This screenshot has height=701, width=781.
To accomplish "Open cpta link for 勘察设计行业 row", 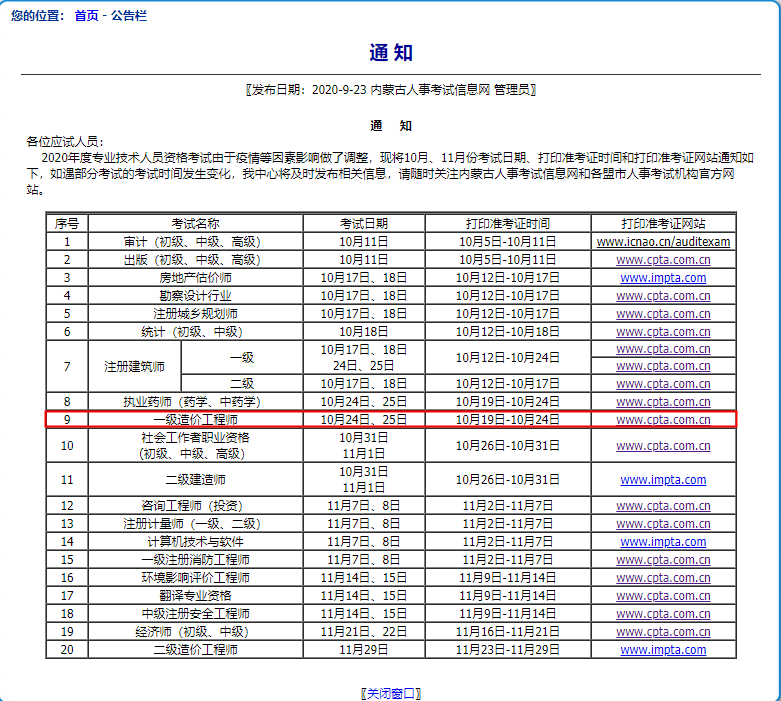I will click(663, 295).
